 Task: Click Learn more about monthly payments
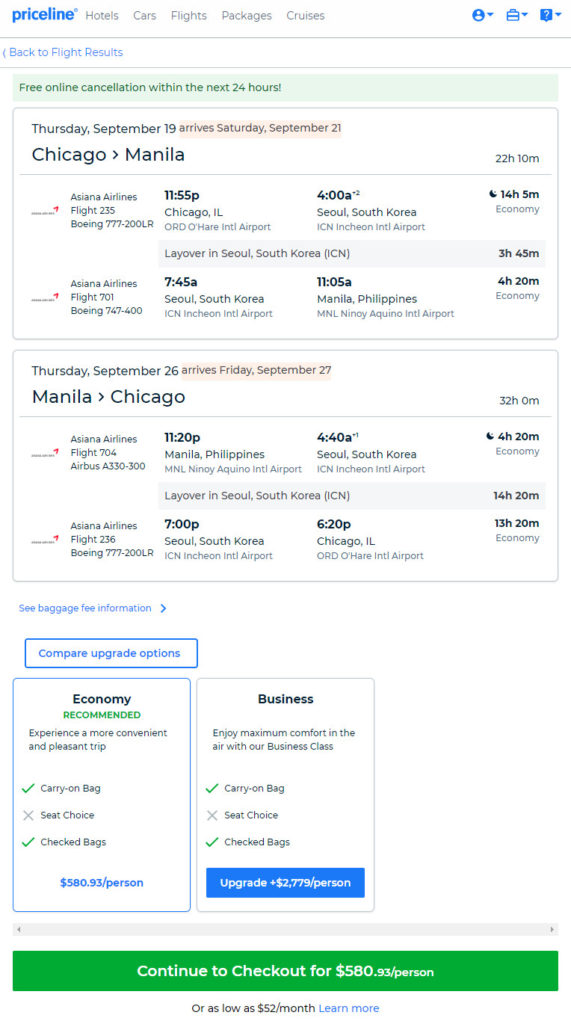coord(349,1008)
